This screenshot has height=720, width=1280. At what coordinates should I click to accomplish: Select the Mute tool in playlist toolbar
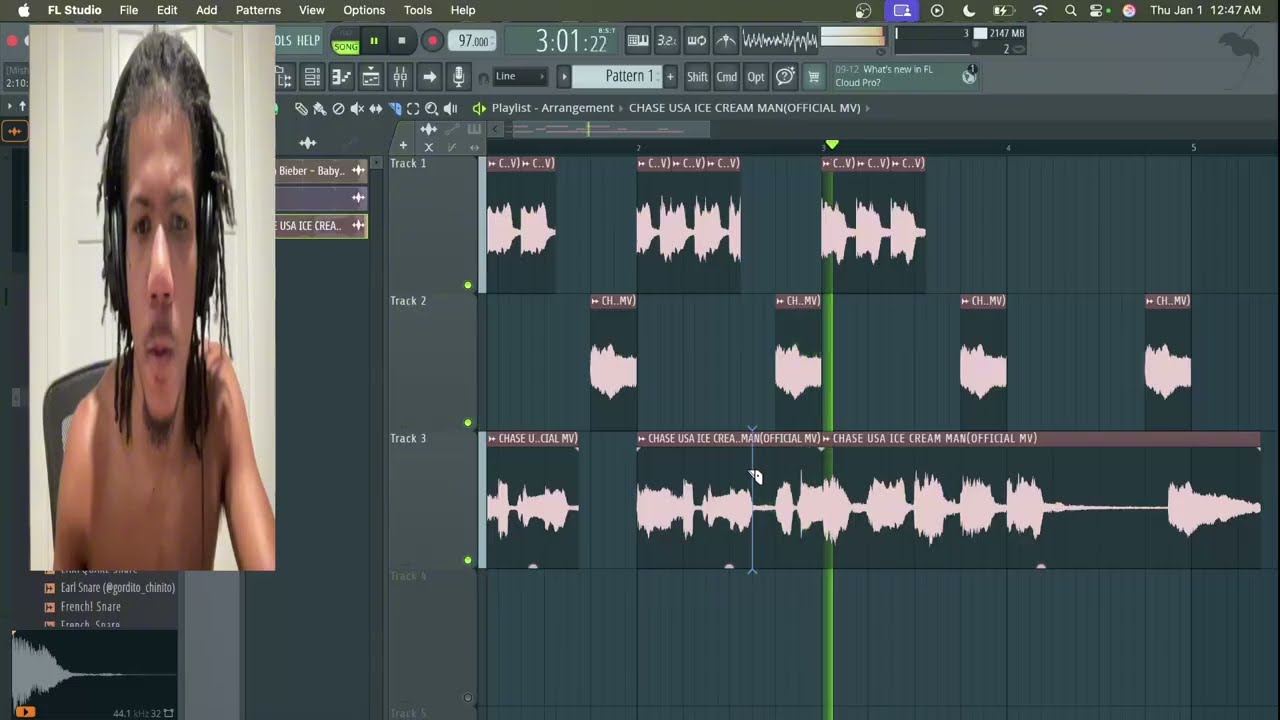click(x=357, y=108)
